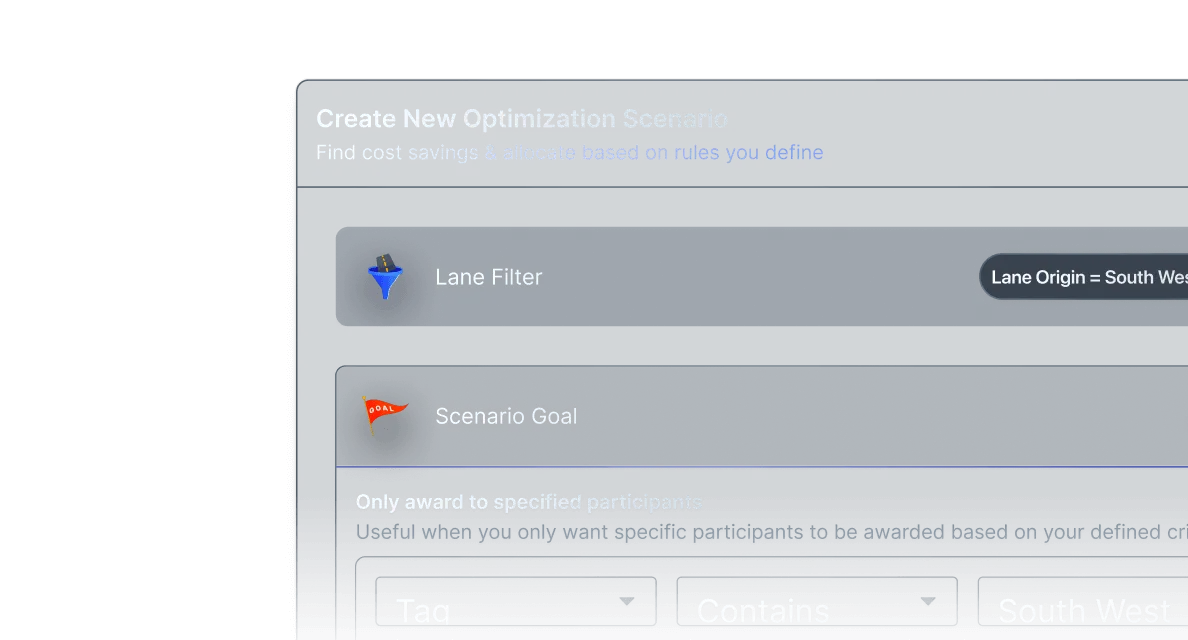1188x640 pixels.
Task: Expand the Lane Filter section
Action: [x=761, y=276]
